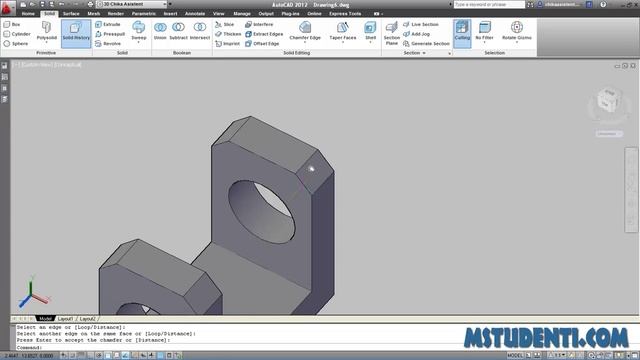
Task: Open the Sweep dropdown arrow
Action: [x=138, y=42]
